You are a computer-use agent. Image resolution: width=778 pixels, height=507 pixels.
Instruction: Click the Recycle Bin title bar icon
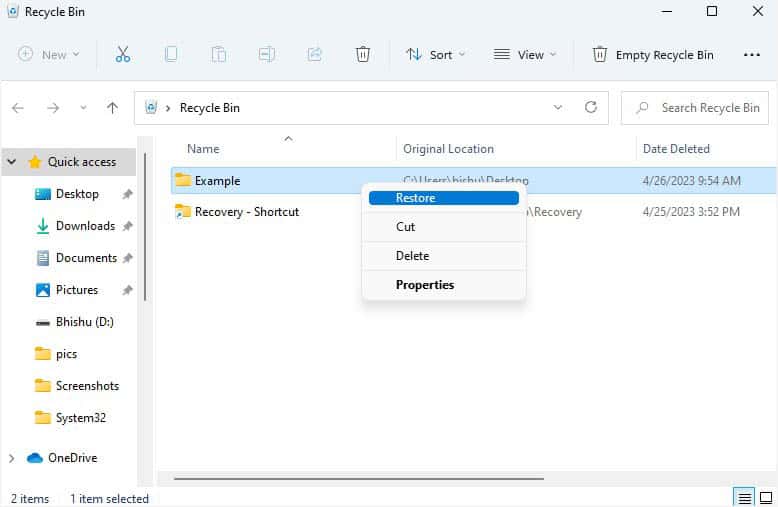coord(13,11)
